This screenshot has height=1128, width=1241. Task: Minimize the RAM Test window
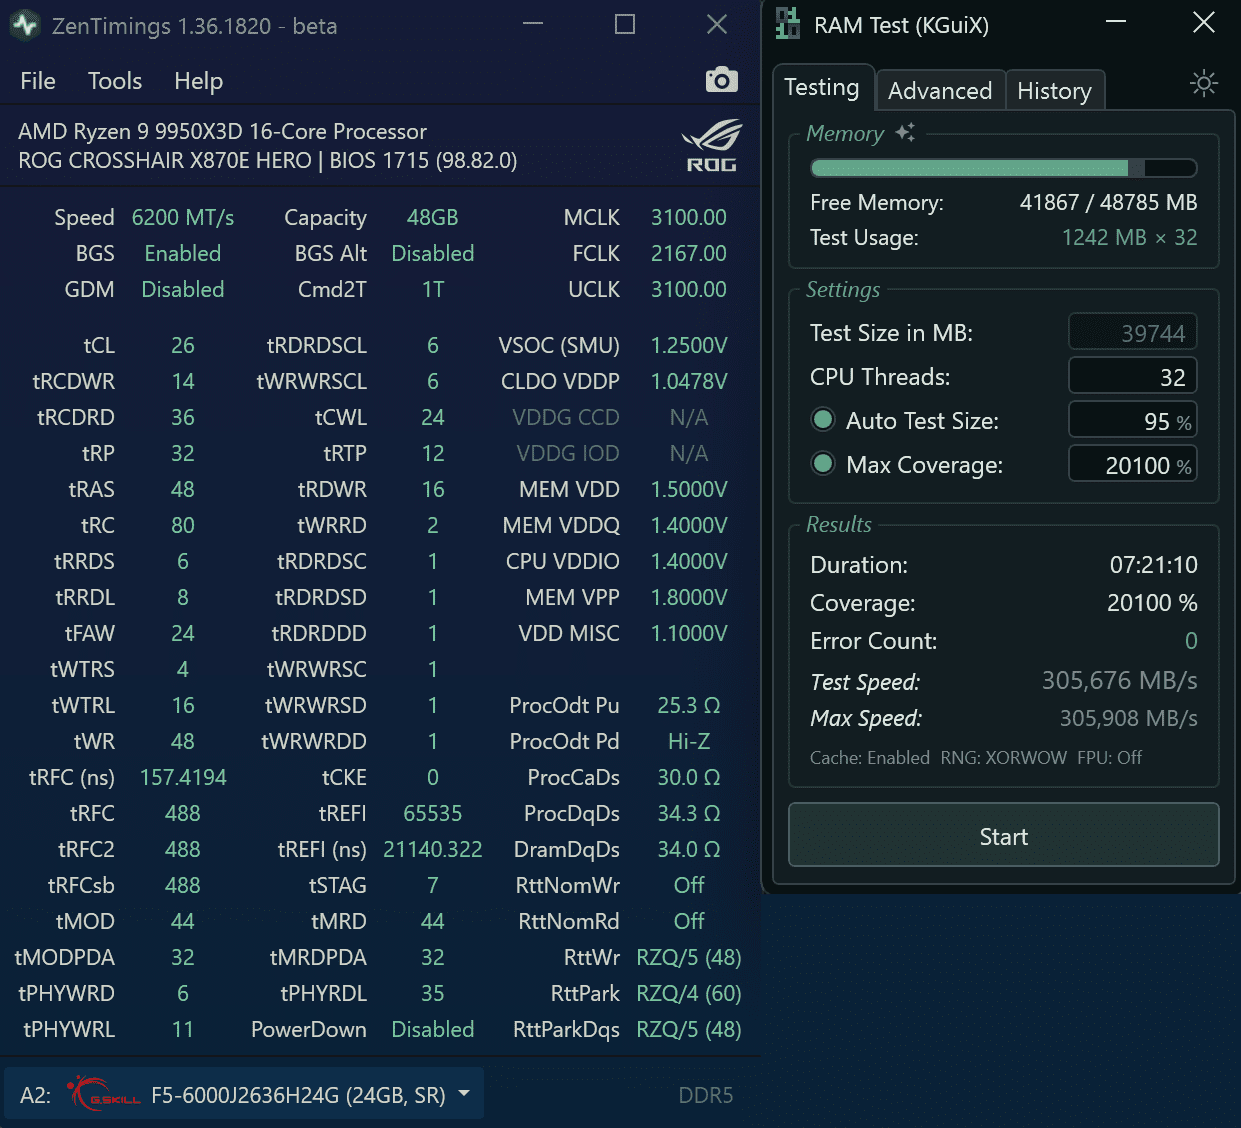coord(1116,22)
